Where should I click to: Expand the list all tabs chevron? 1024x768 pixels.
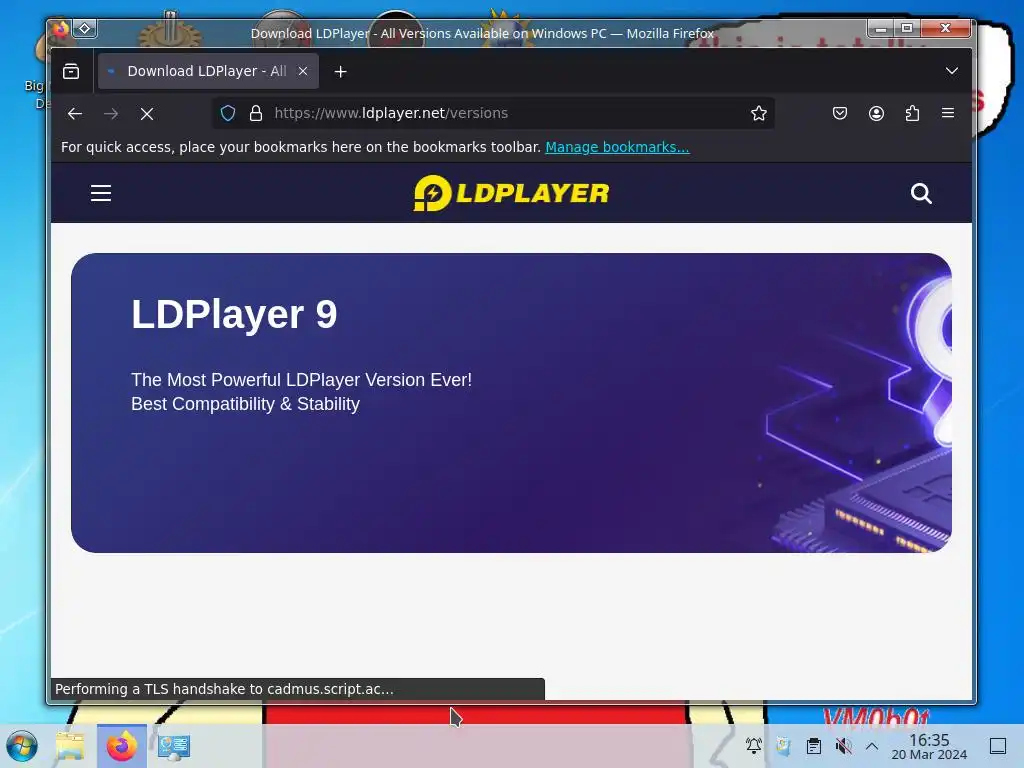952,71
